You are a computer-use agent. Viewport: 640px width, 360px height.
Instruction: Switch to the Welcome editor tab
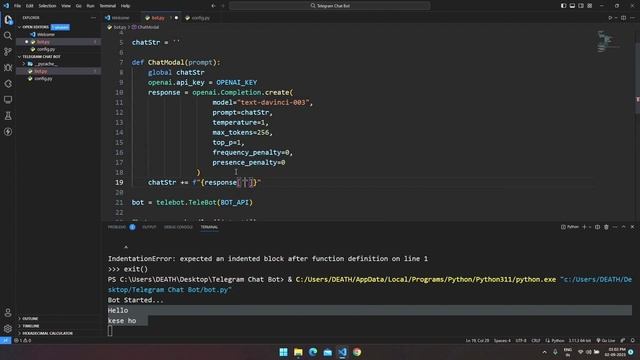click(120, 18)
